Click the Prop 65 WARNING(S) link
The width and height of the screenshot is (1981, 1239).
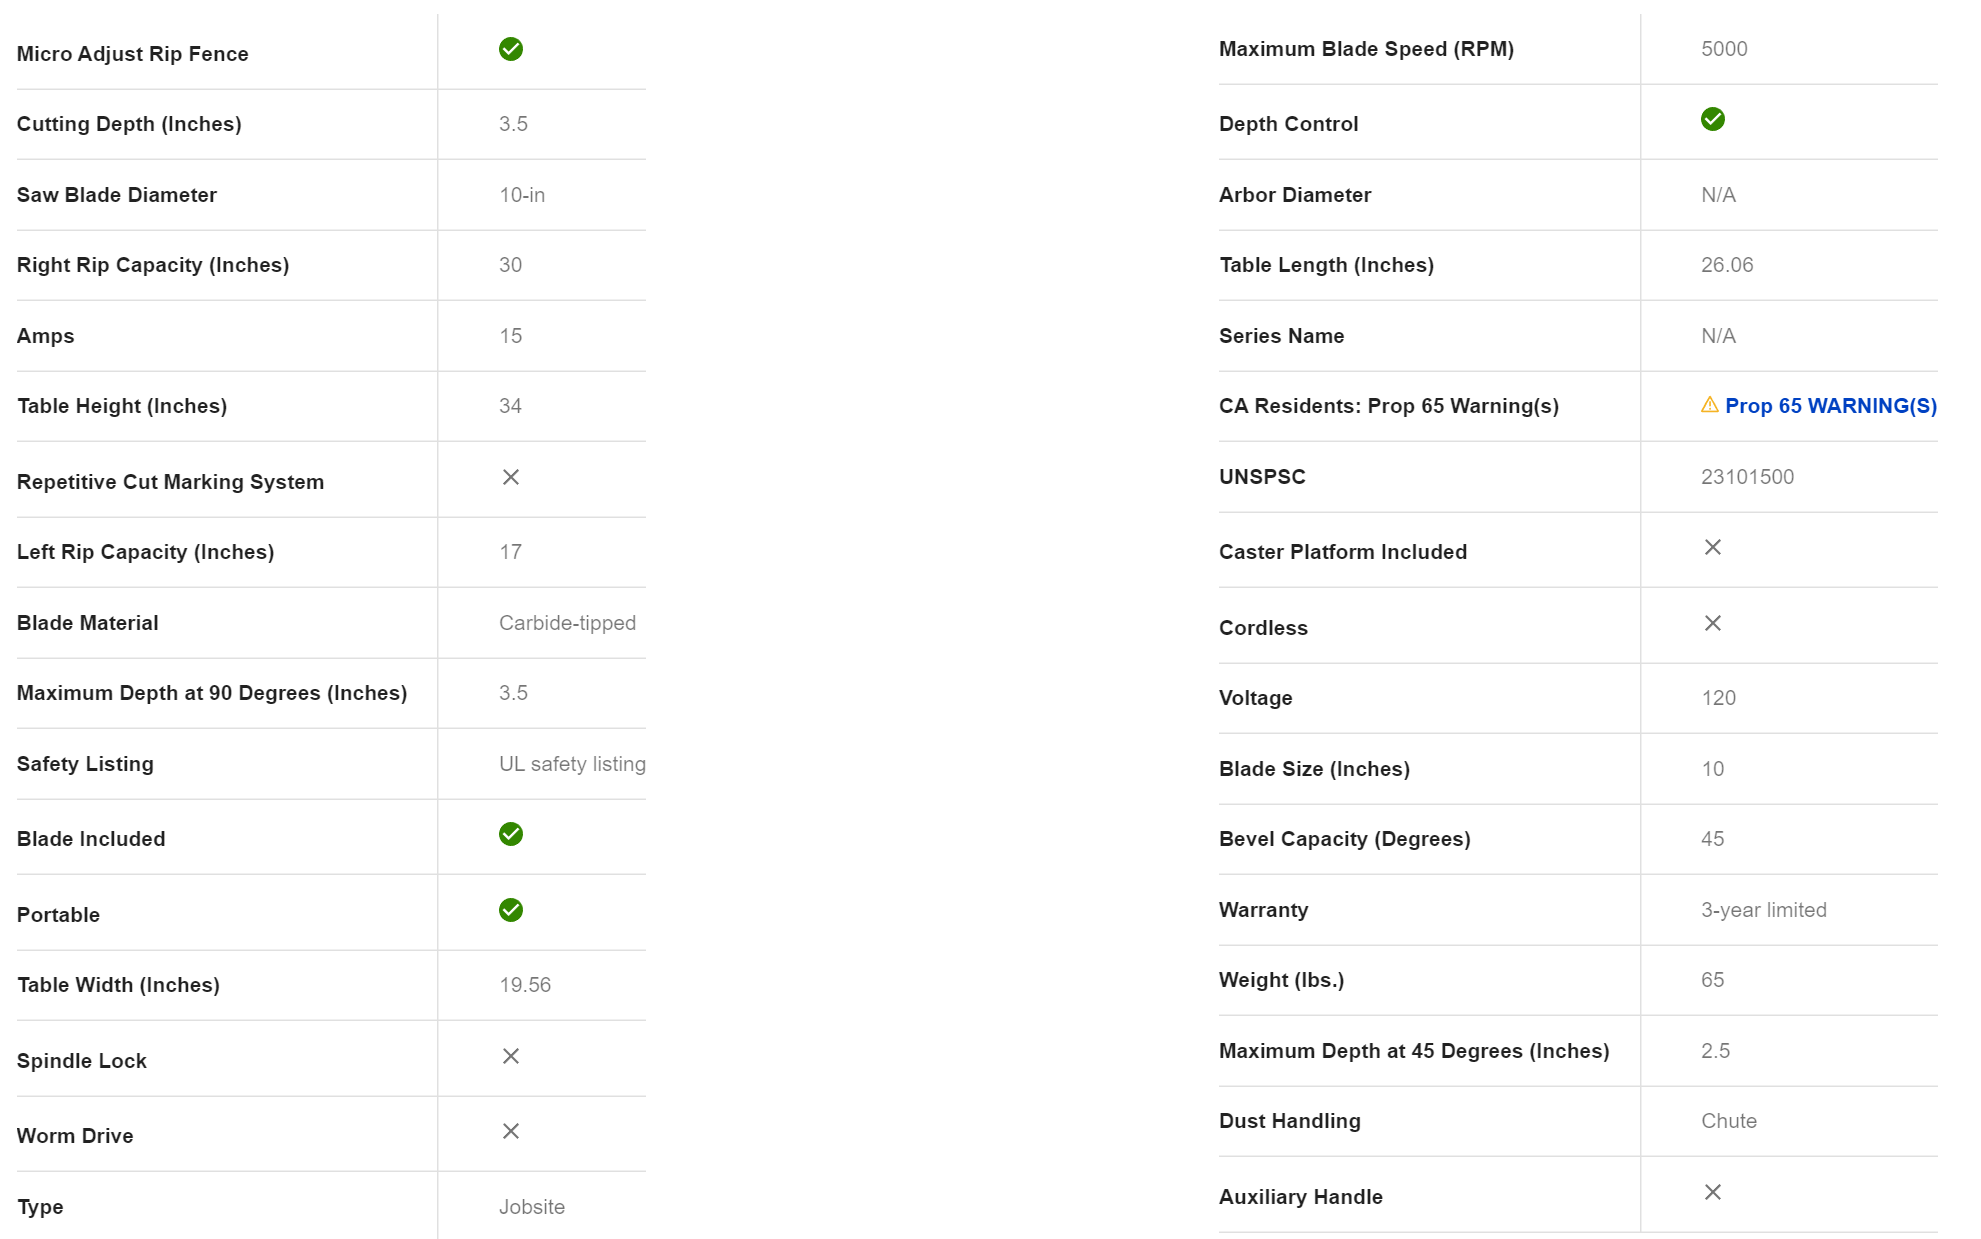coord(1830,406)
